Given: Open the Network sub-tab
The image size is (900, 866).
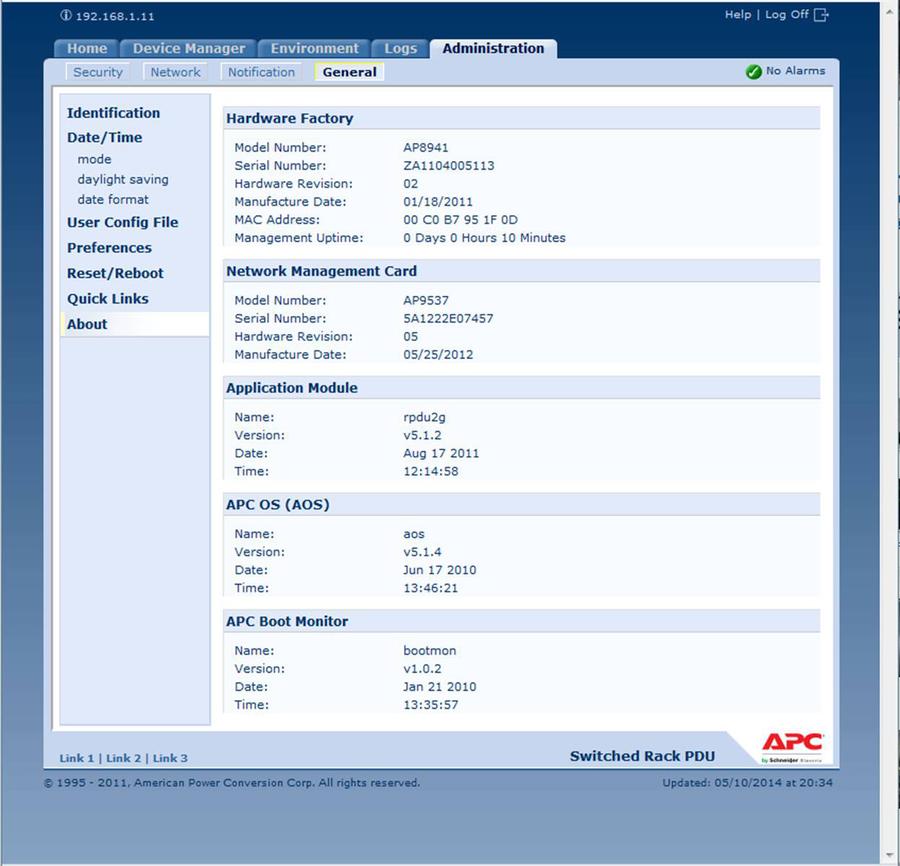Looking at the screenshot, I should [x=176, y=72].
